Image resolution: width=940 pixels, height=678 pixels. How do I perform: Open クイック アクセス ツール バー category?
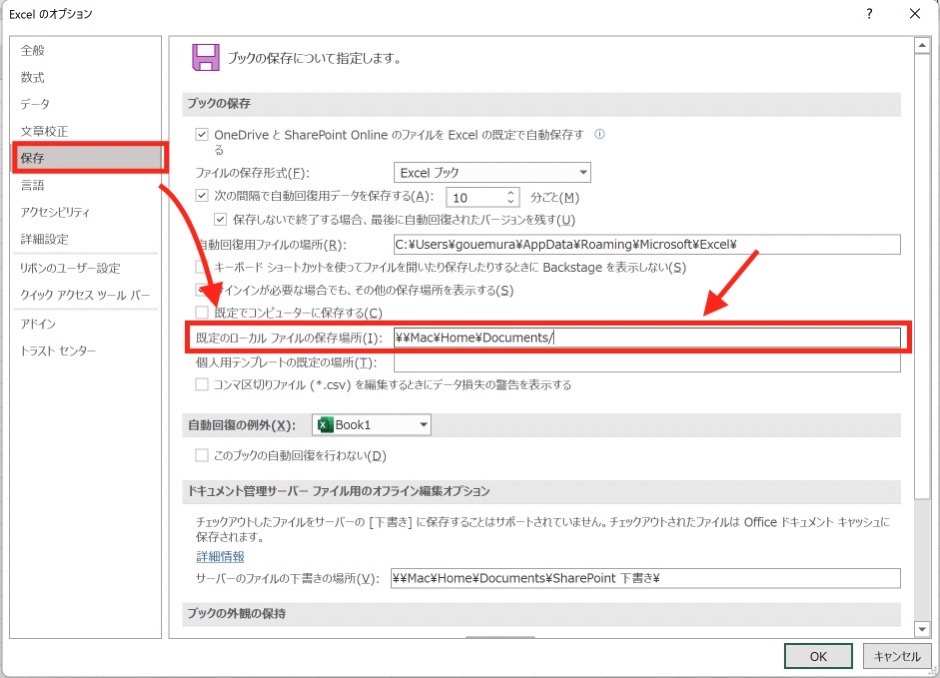tap(86, 295)
